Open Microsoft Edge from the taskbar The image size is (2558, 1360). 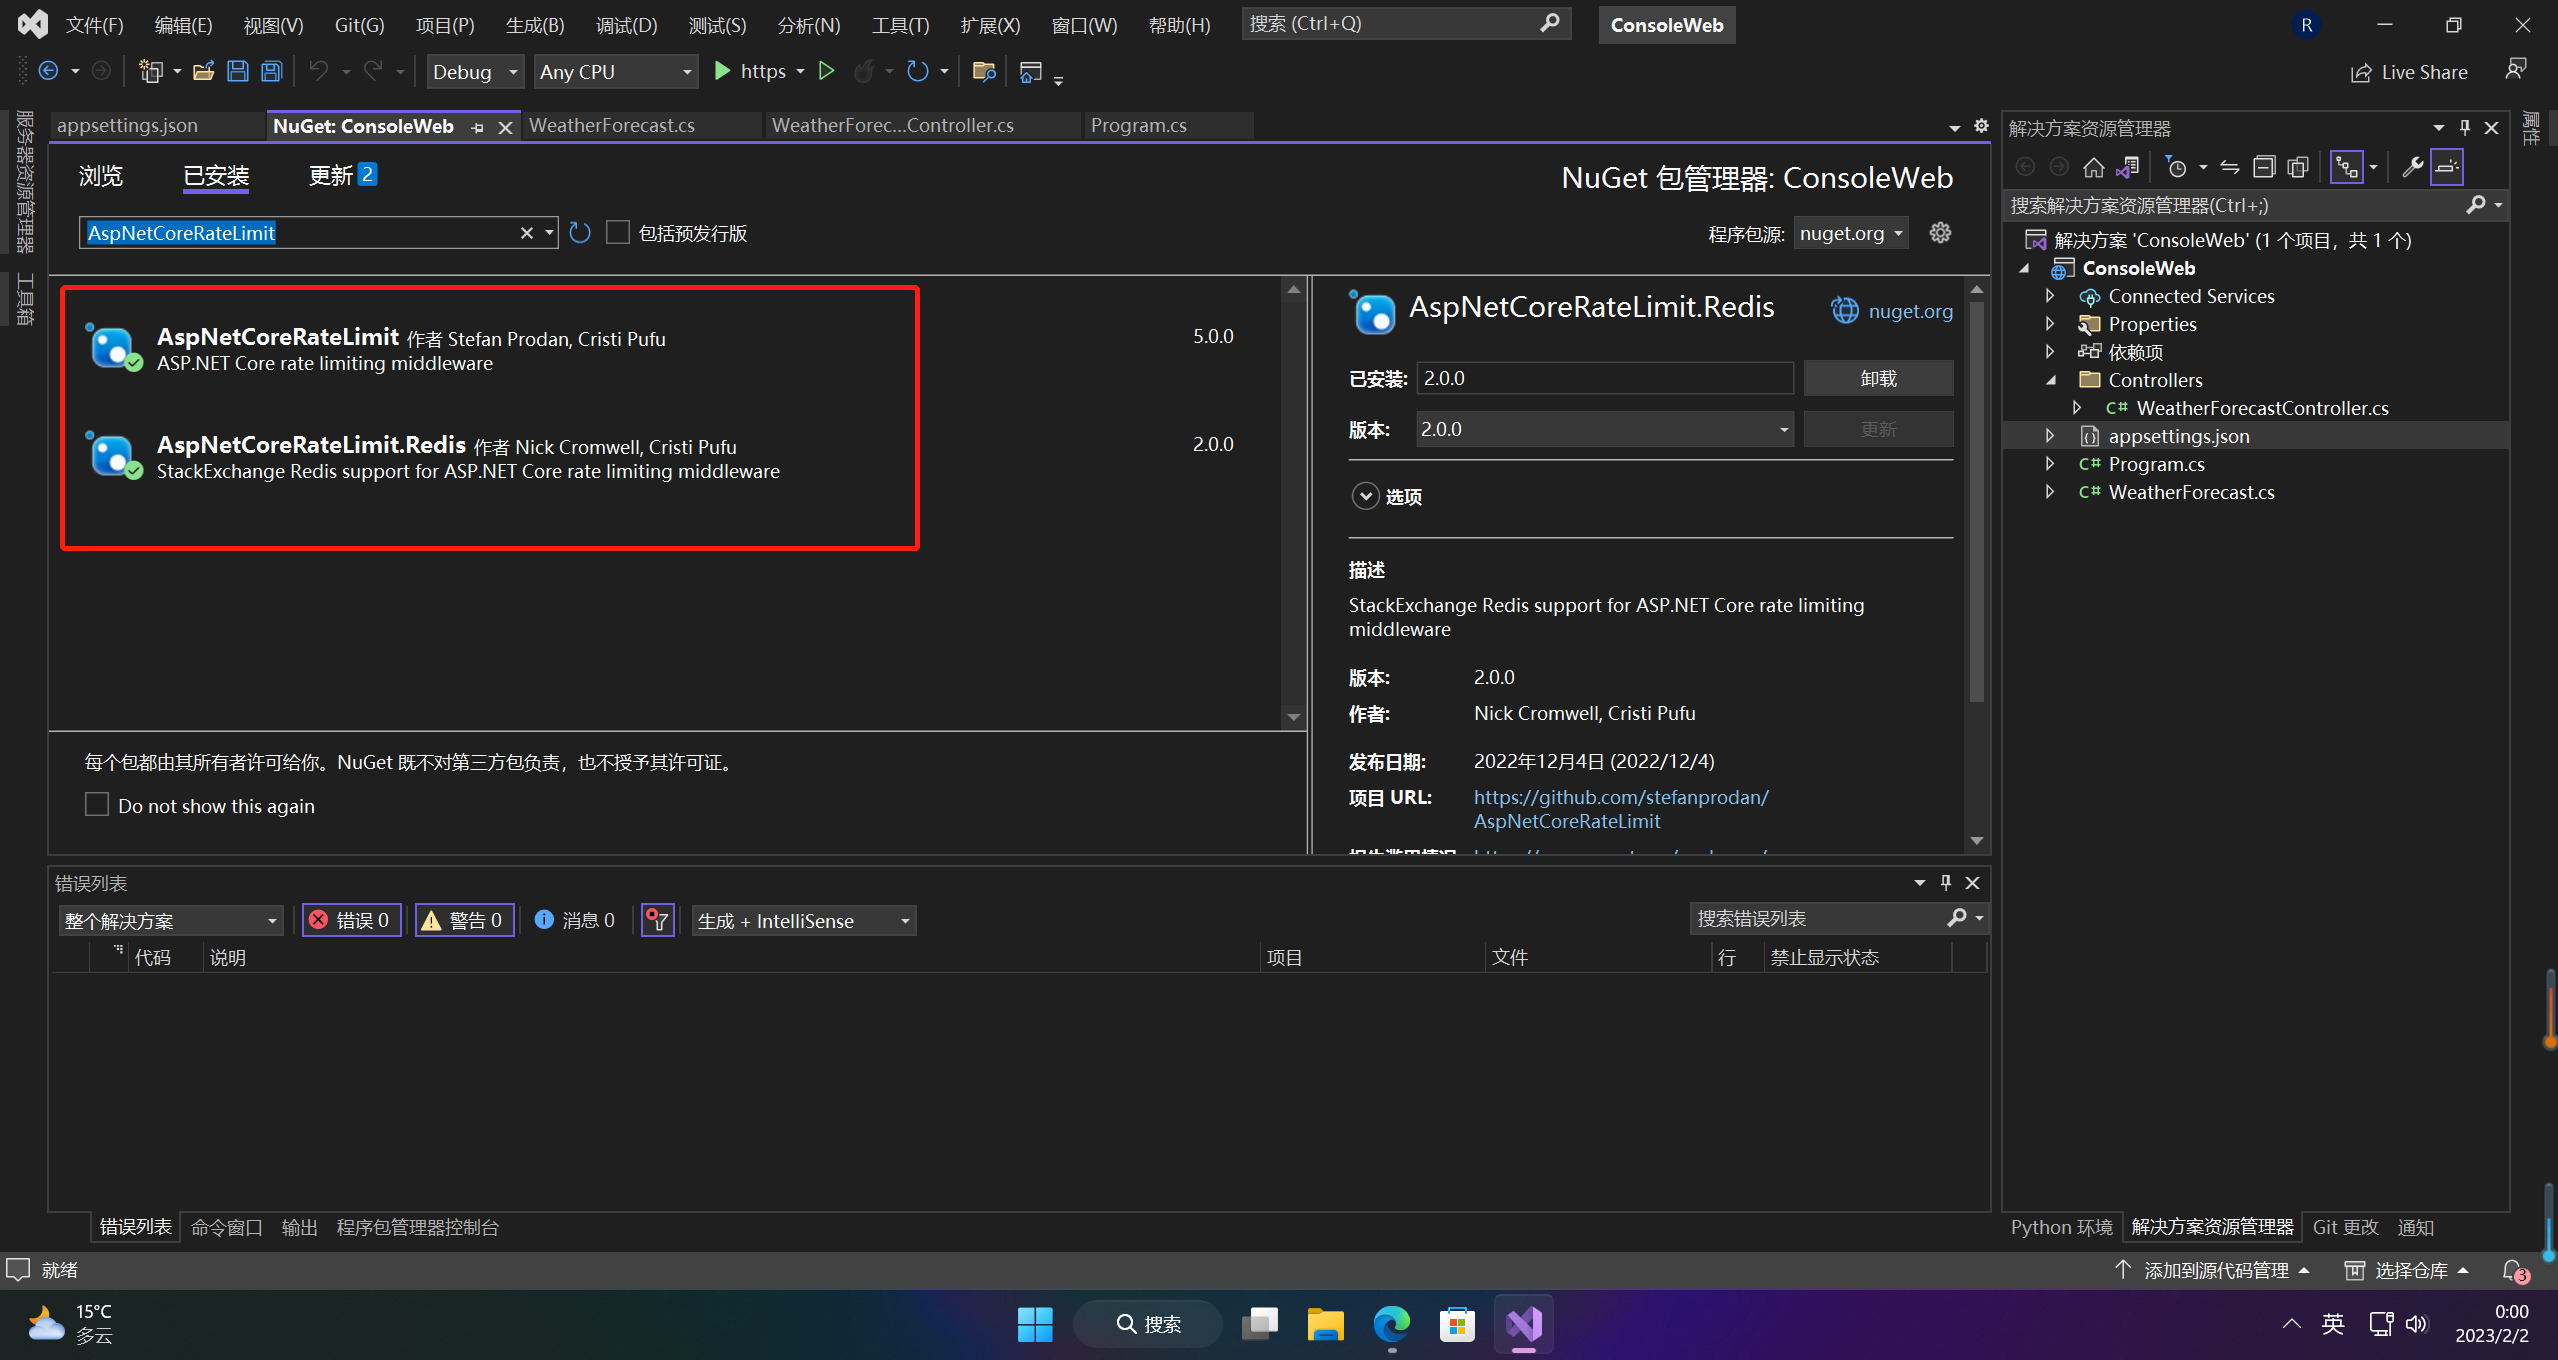pyautogui.click(x=1390, y=1324)
